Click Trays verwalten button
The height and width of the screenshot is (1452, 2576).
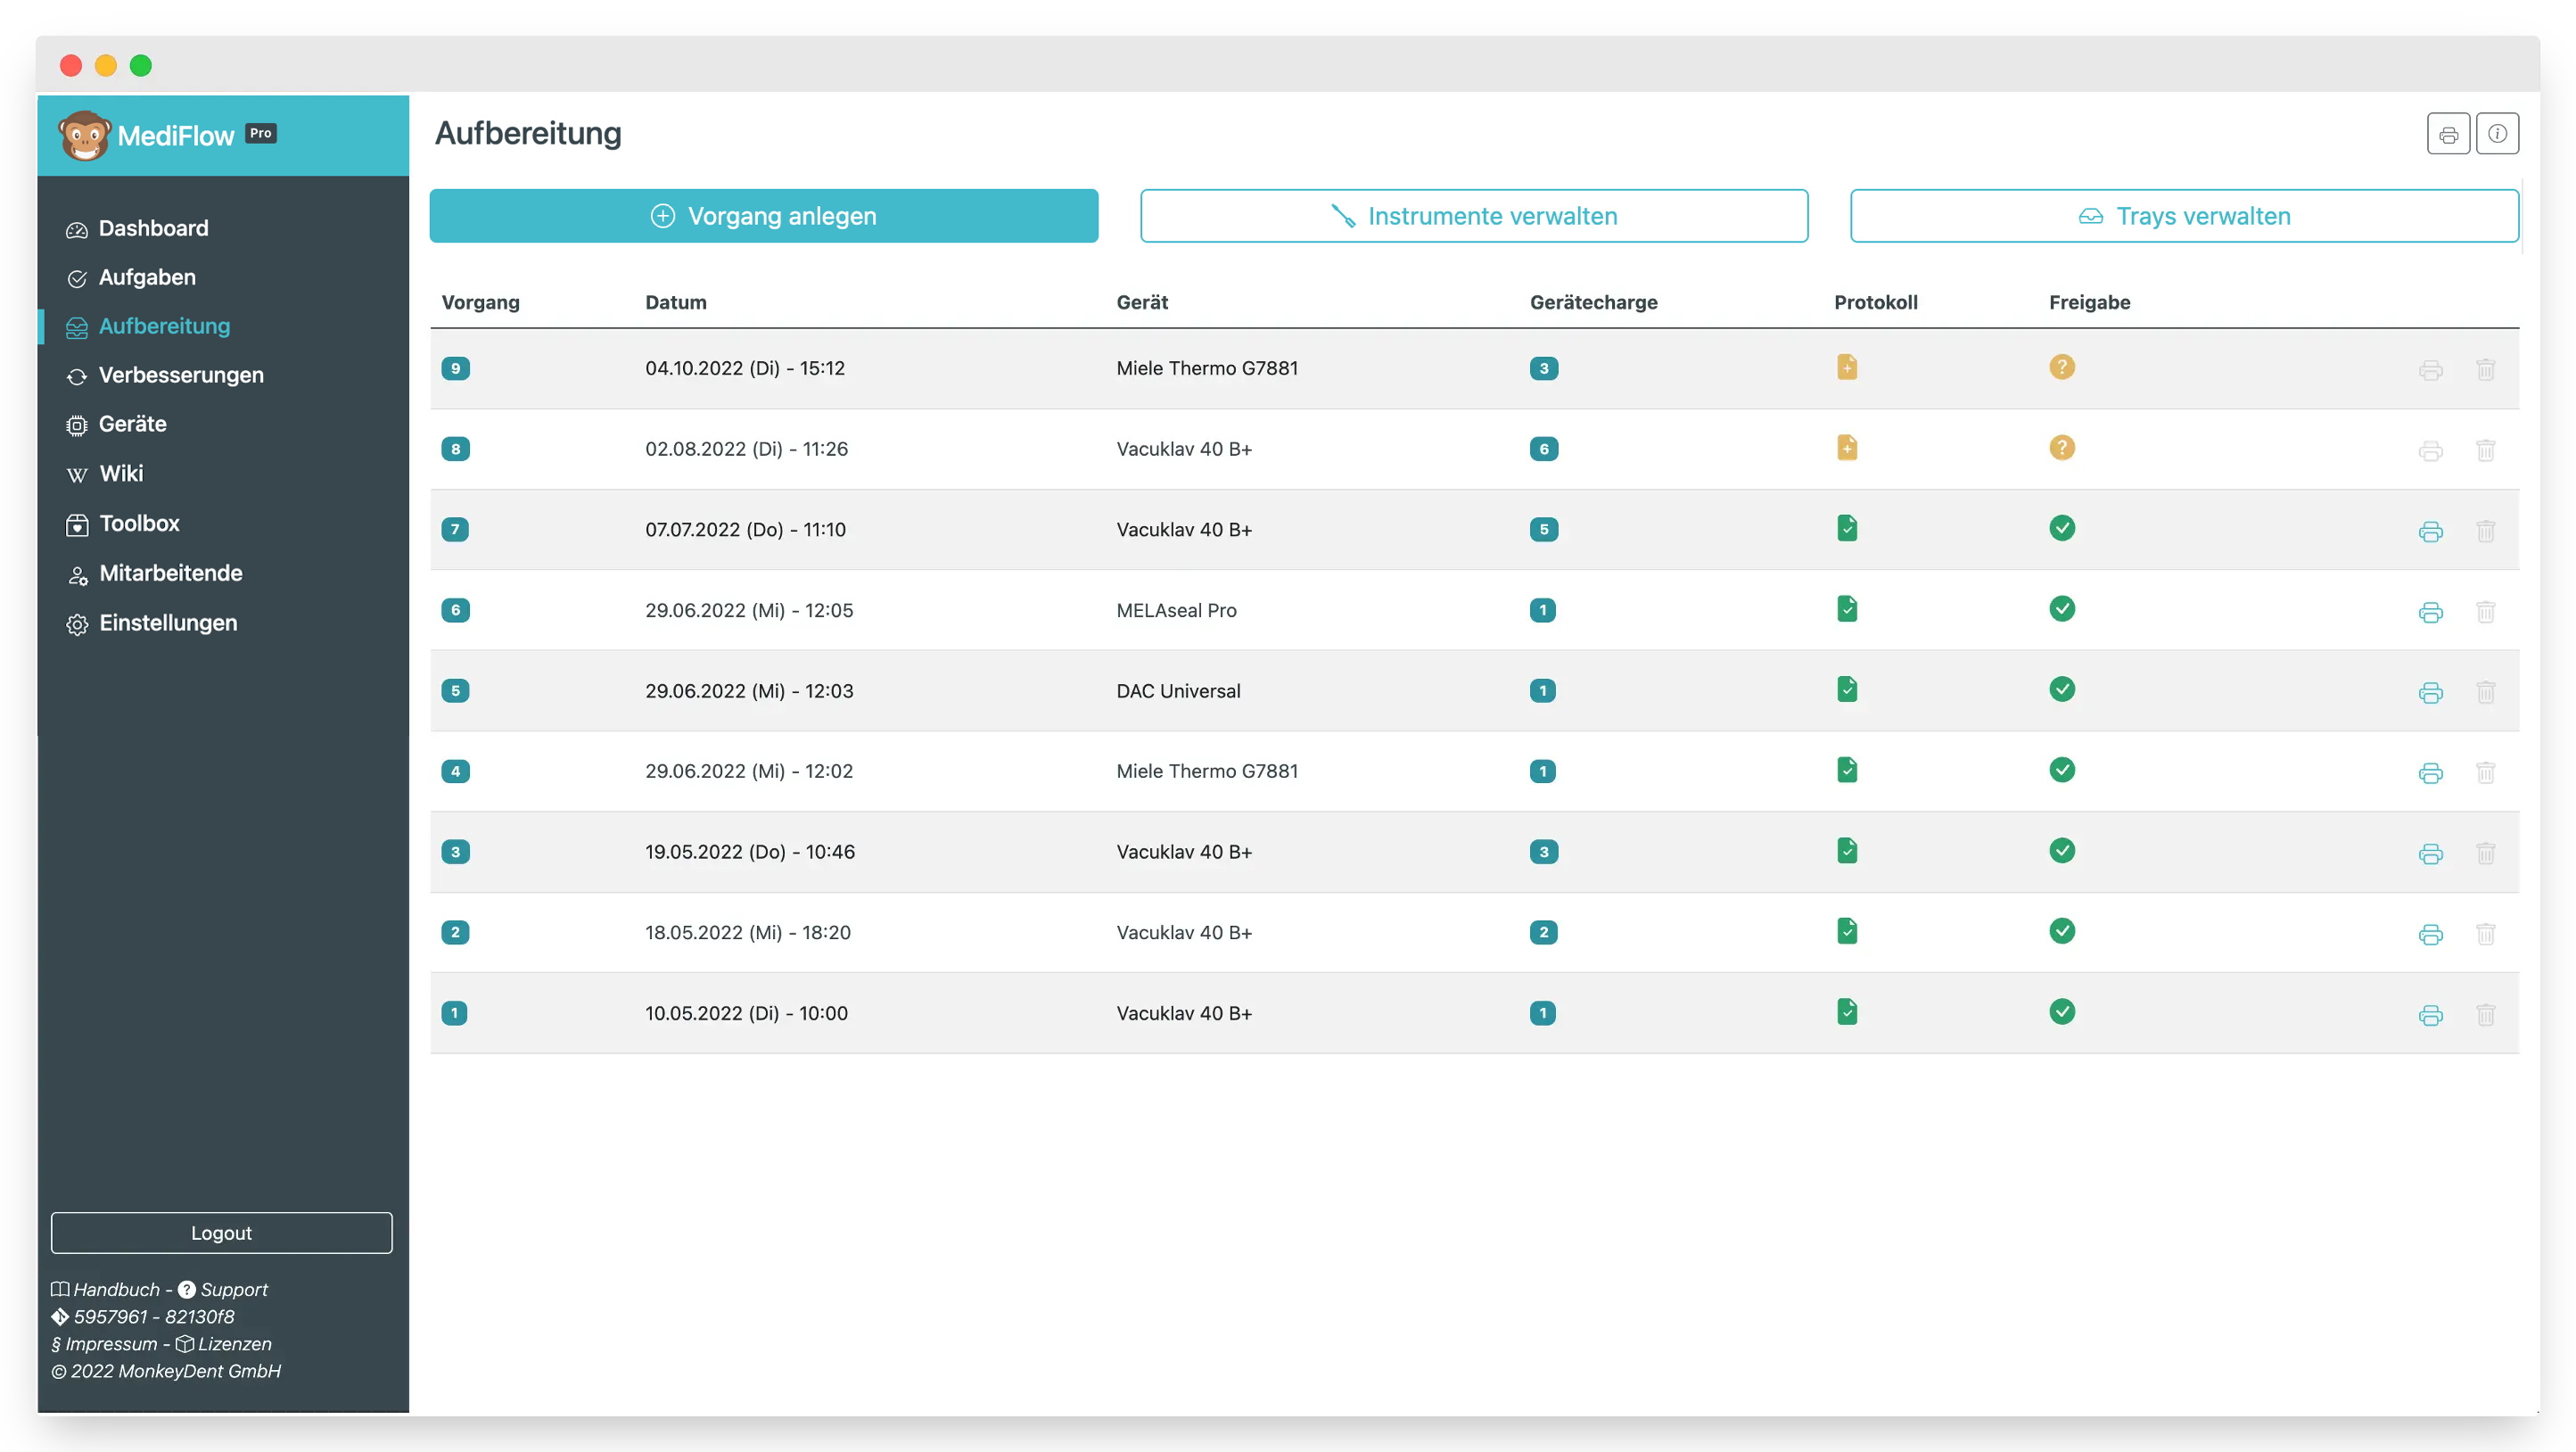2184,216
